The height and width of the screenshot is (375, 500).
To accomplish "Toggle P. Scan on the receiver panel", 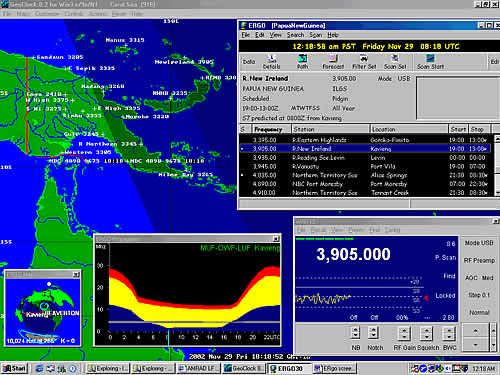I will 445,257.
